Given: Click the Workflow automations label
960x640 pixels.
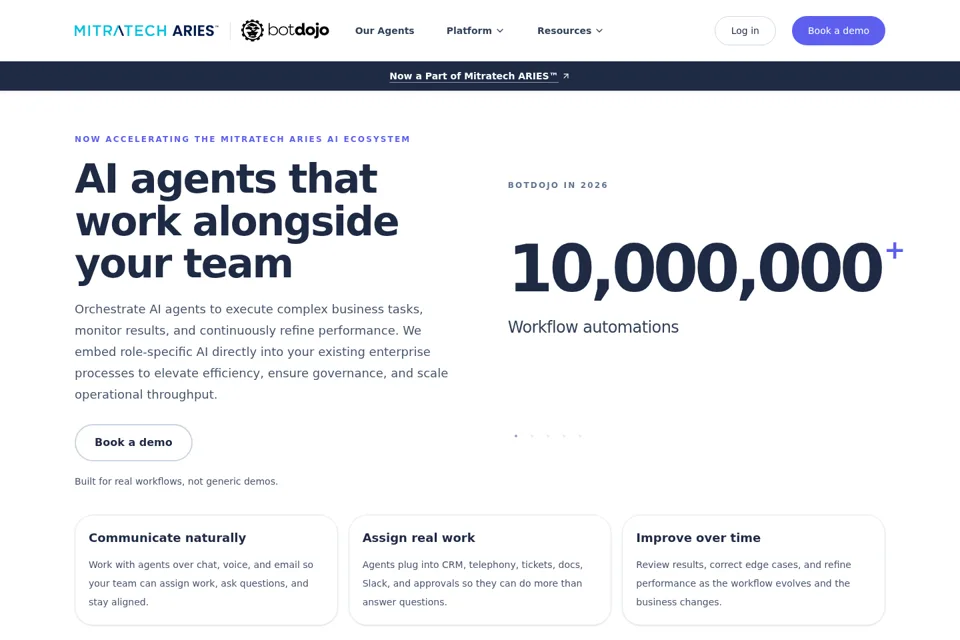Looking at the screenshot, I should pyautogui.click(x=593, y=327).
